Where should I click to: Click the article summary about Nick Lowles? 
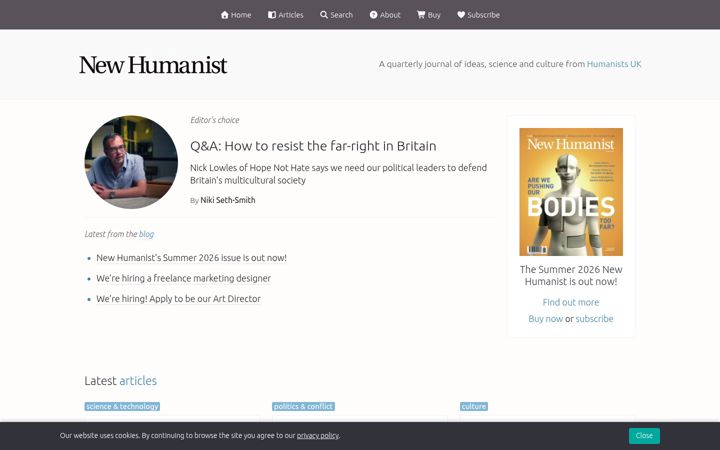[x=338, y=174]
